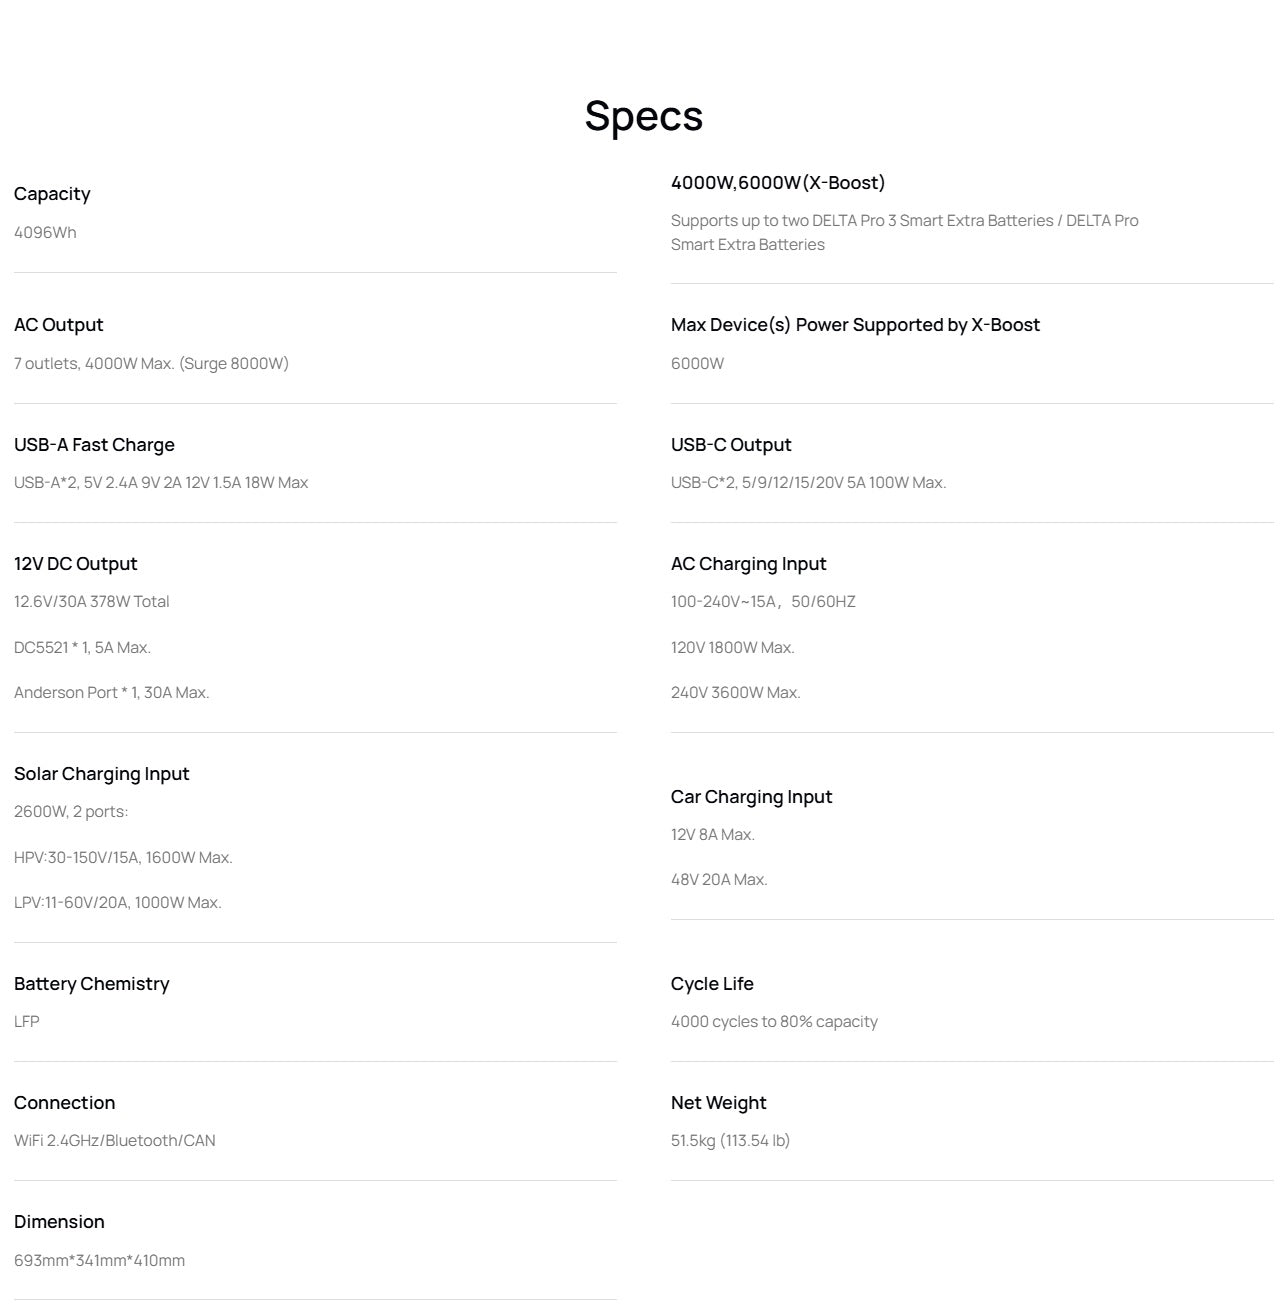Click the Anderson Port 30A Max line
This screenshot has width=1286, height=1304.
click(x=112, y=693)
